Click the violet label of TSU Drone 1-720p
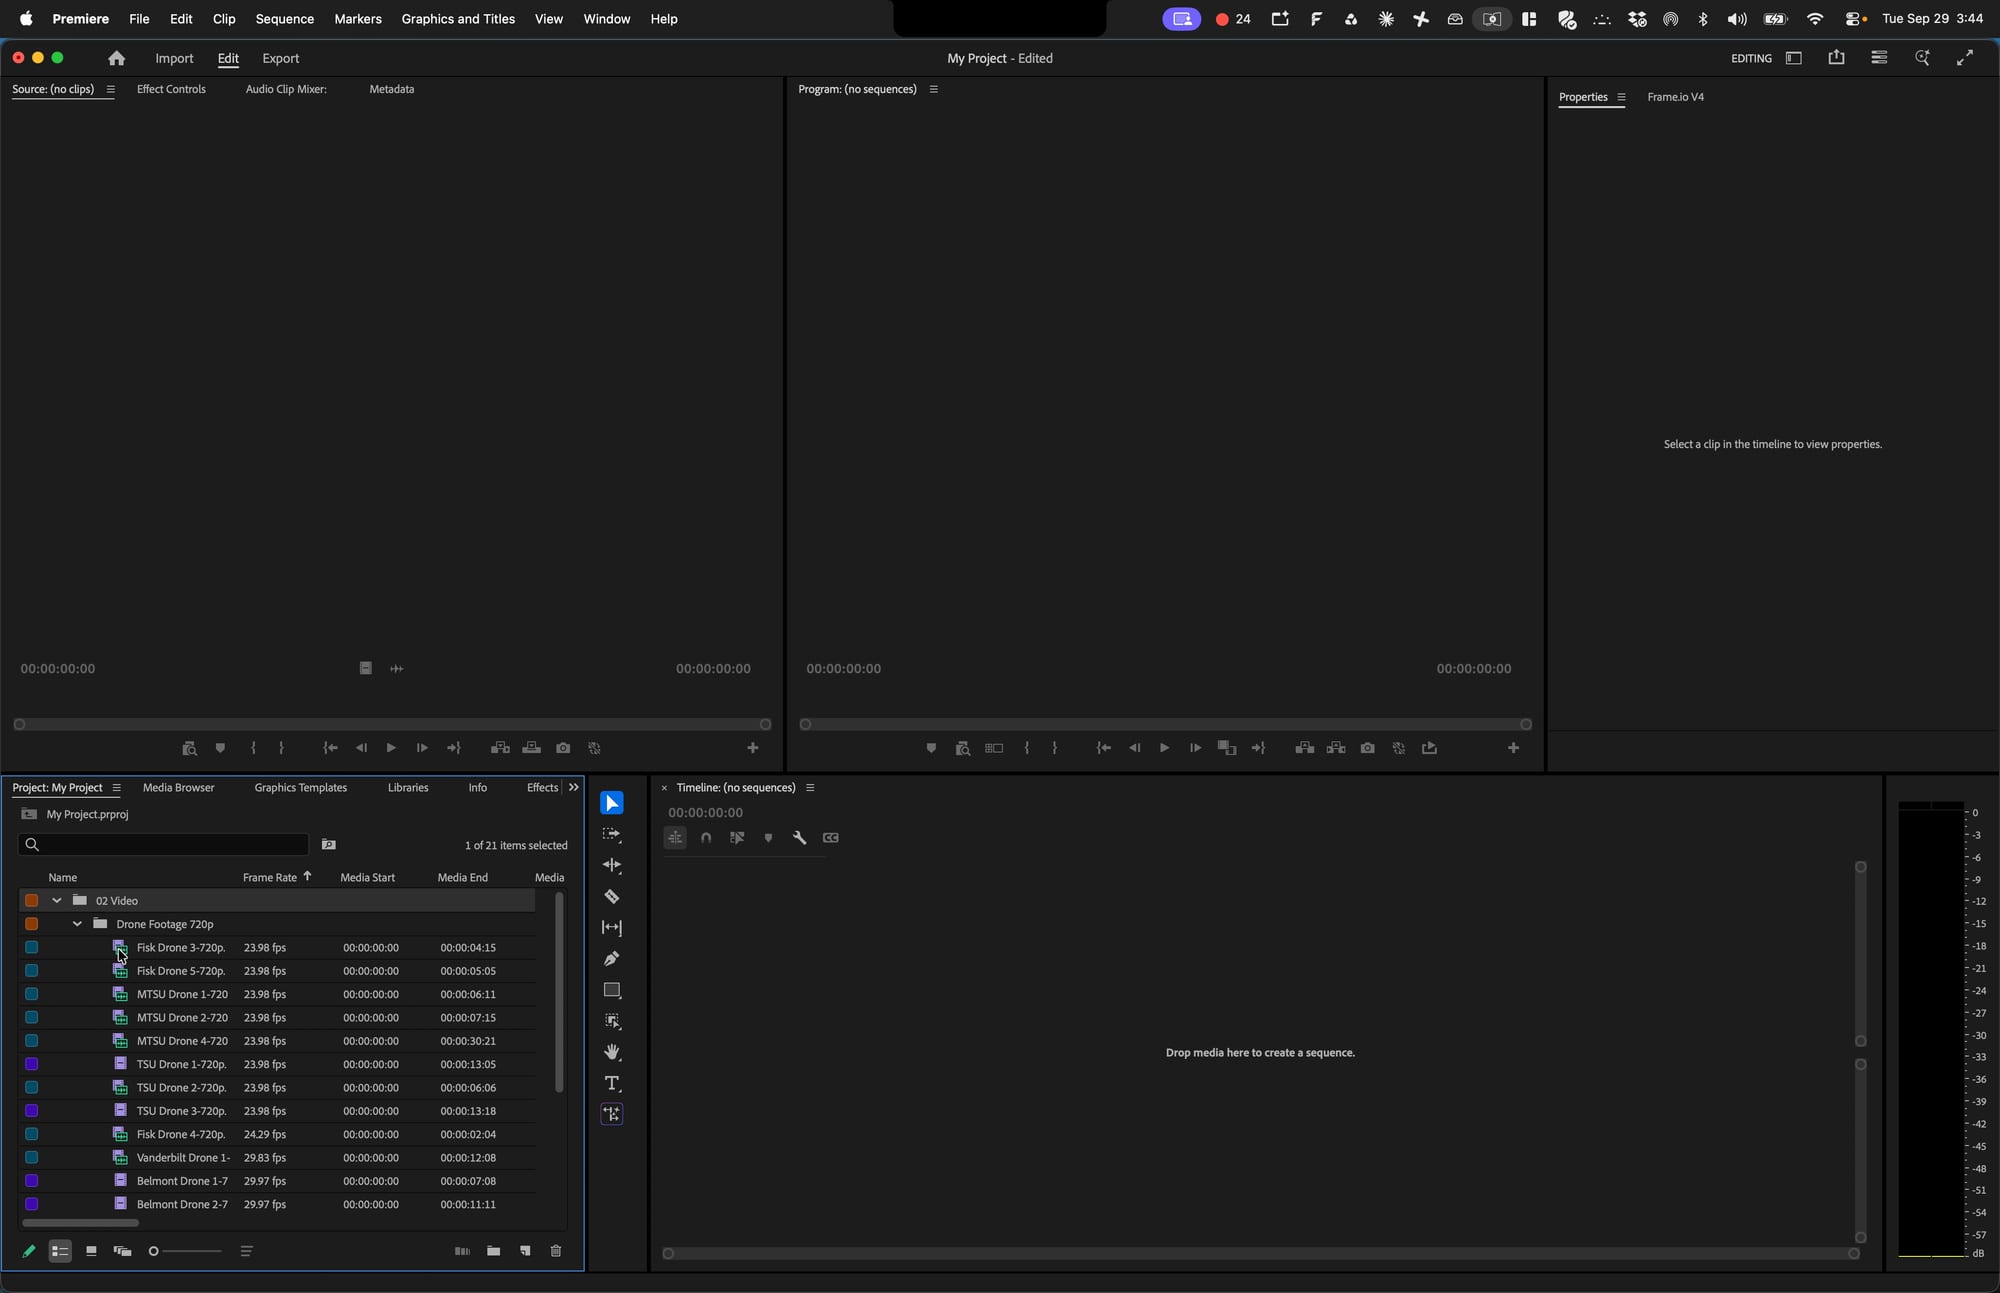 32,1064
